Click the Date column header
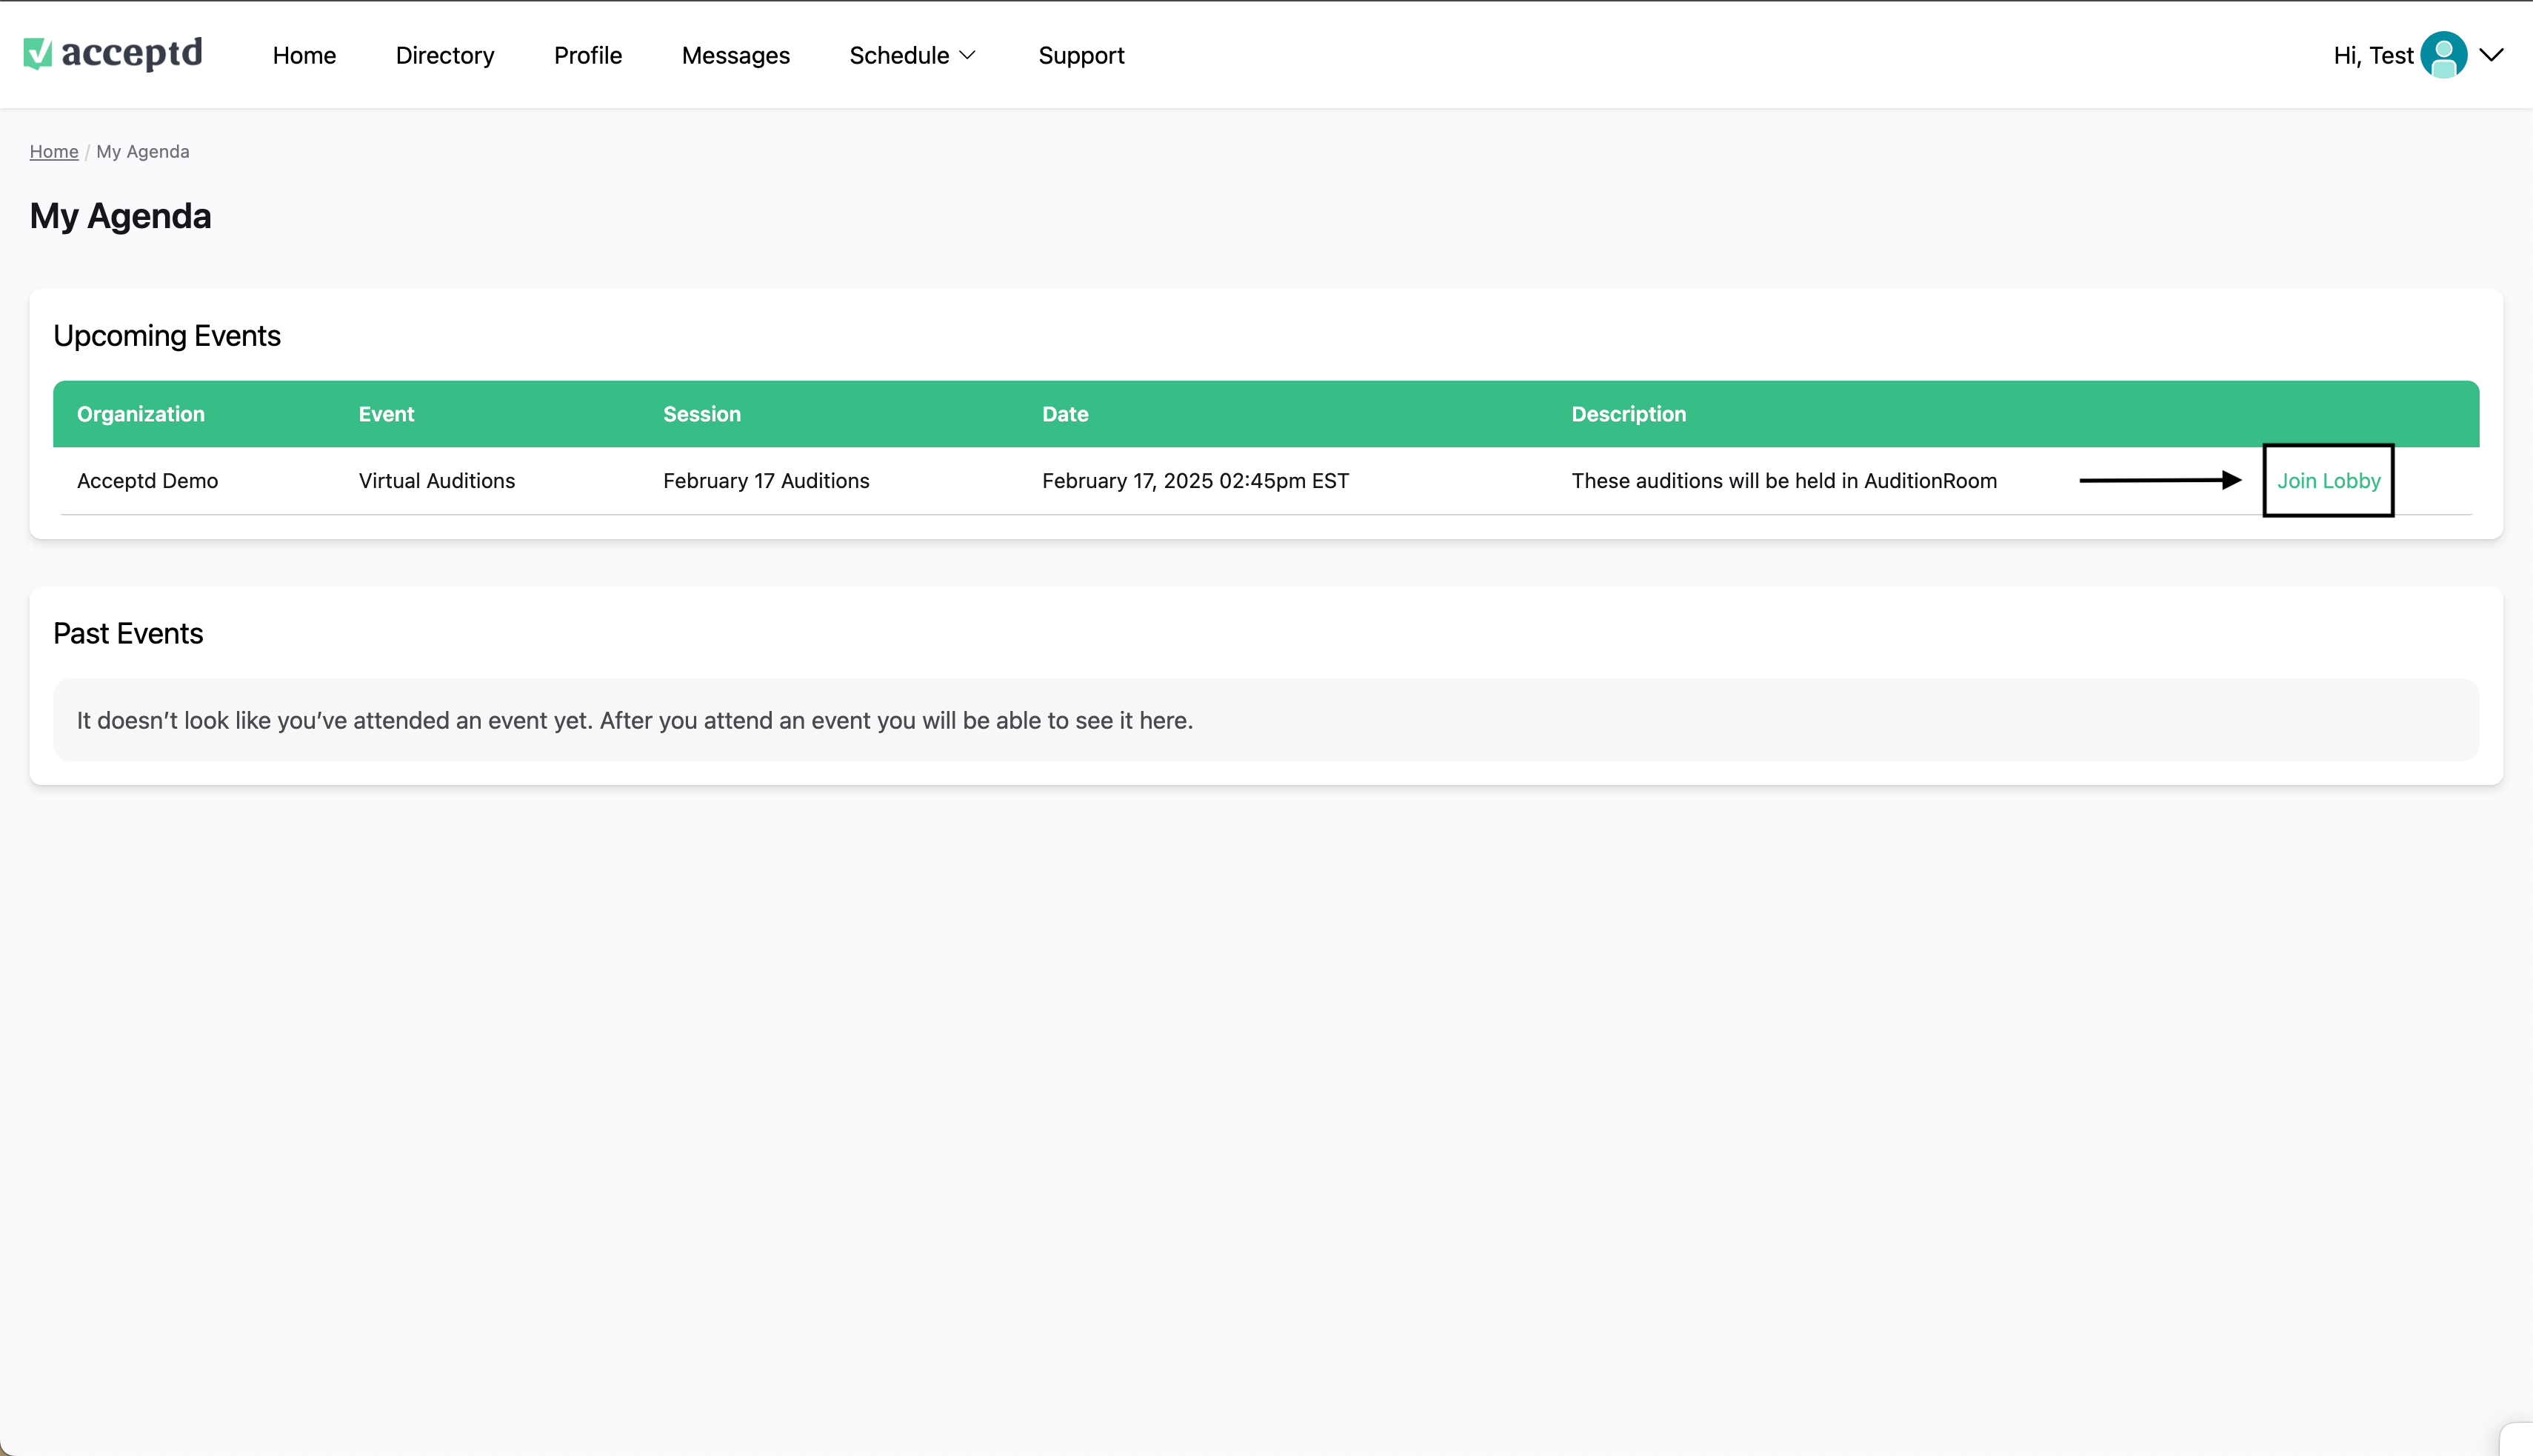The height and width of the screenshot is (1456, 2533). (x=1065, y=414)
